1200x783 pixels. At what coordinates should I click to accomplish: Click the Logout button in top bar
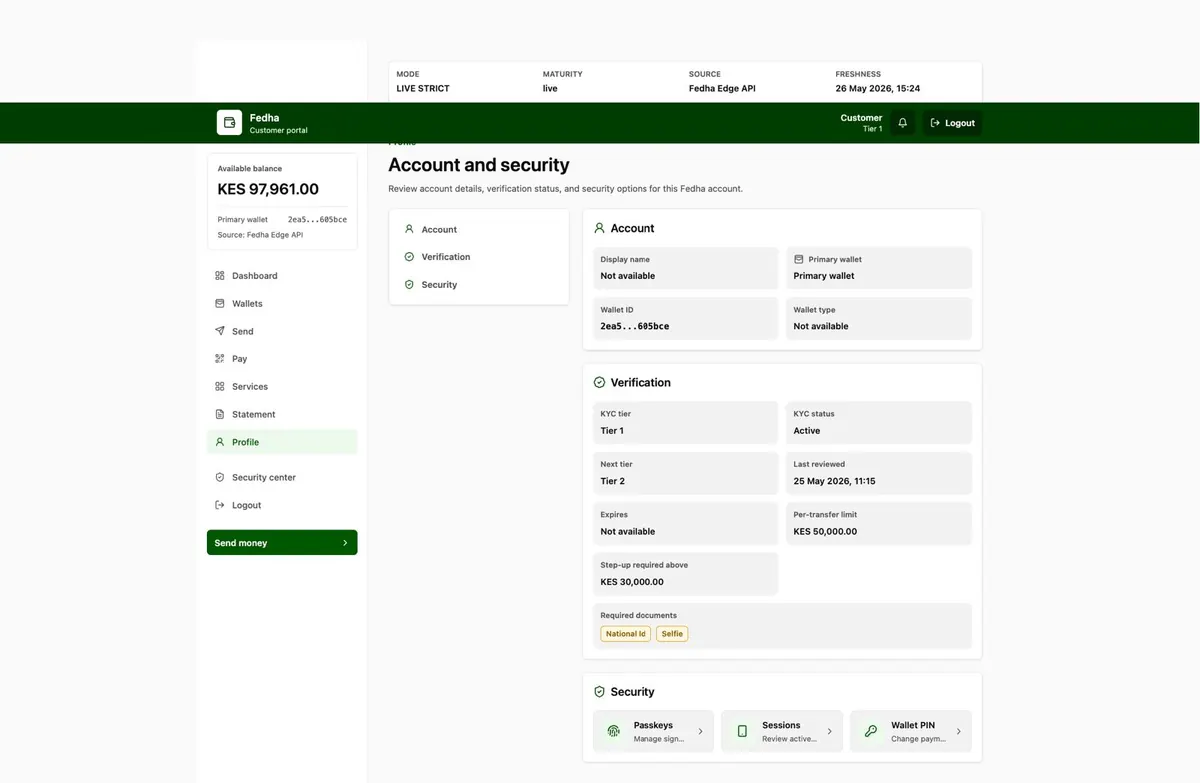point(952,123)
